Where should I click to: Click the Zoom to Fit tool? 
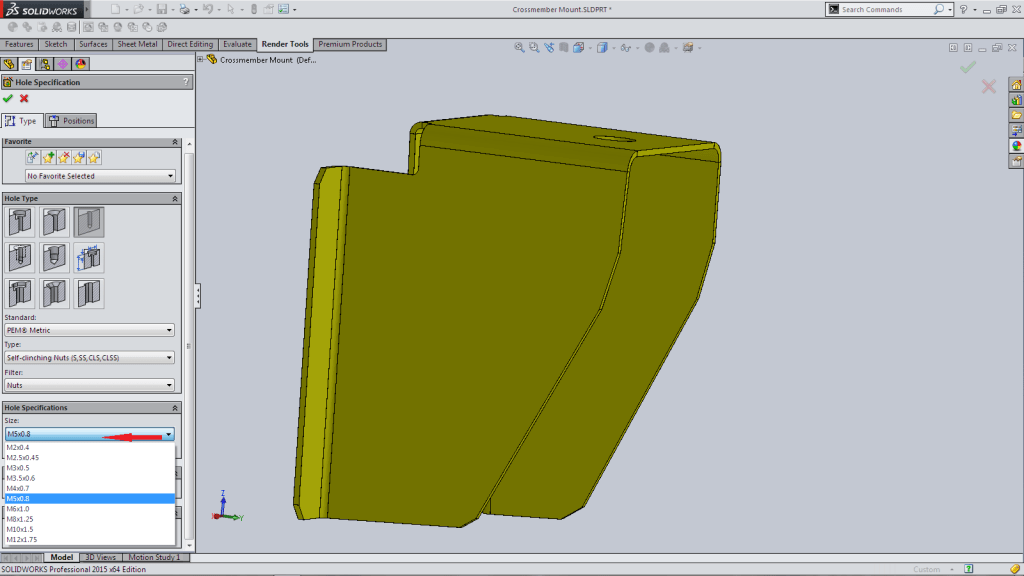[x=518, y=46]
